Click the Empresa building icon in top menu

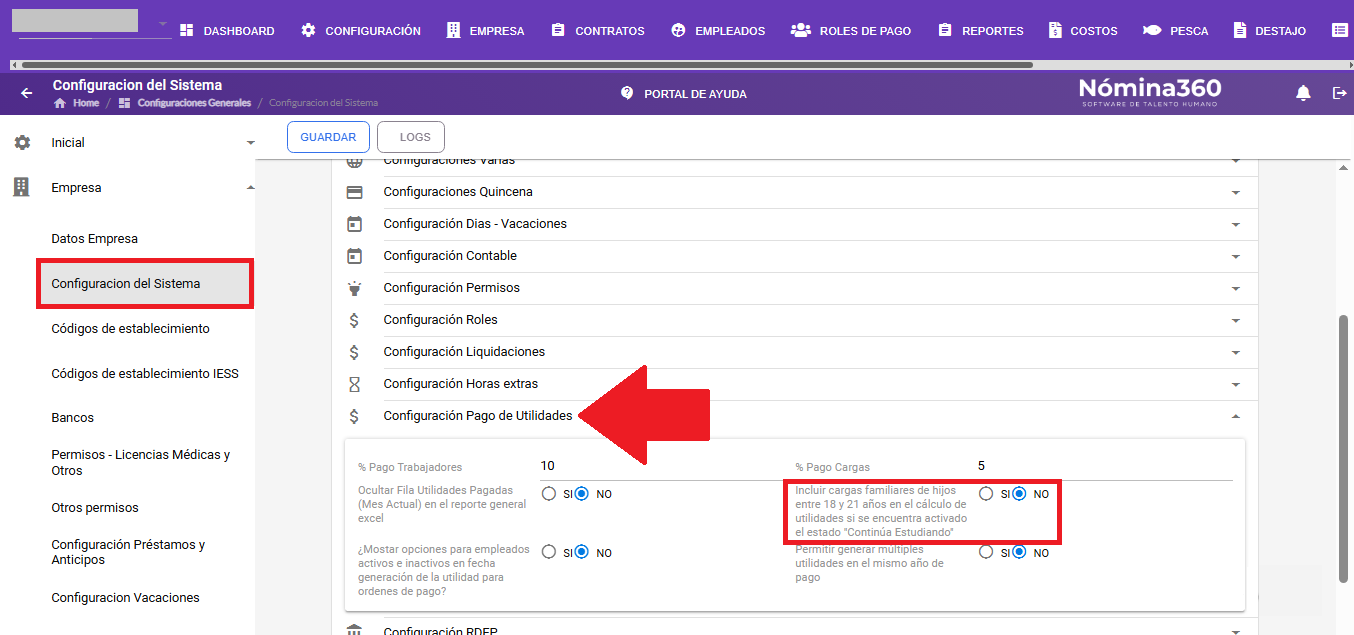pos(454,30)
